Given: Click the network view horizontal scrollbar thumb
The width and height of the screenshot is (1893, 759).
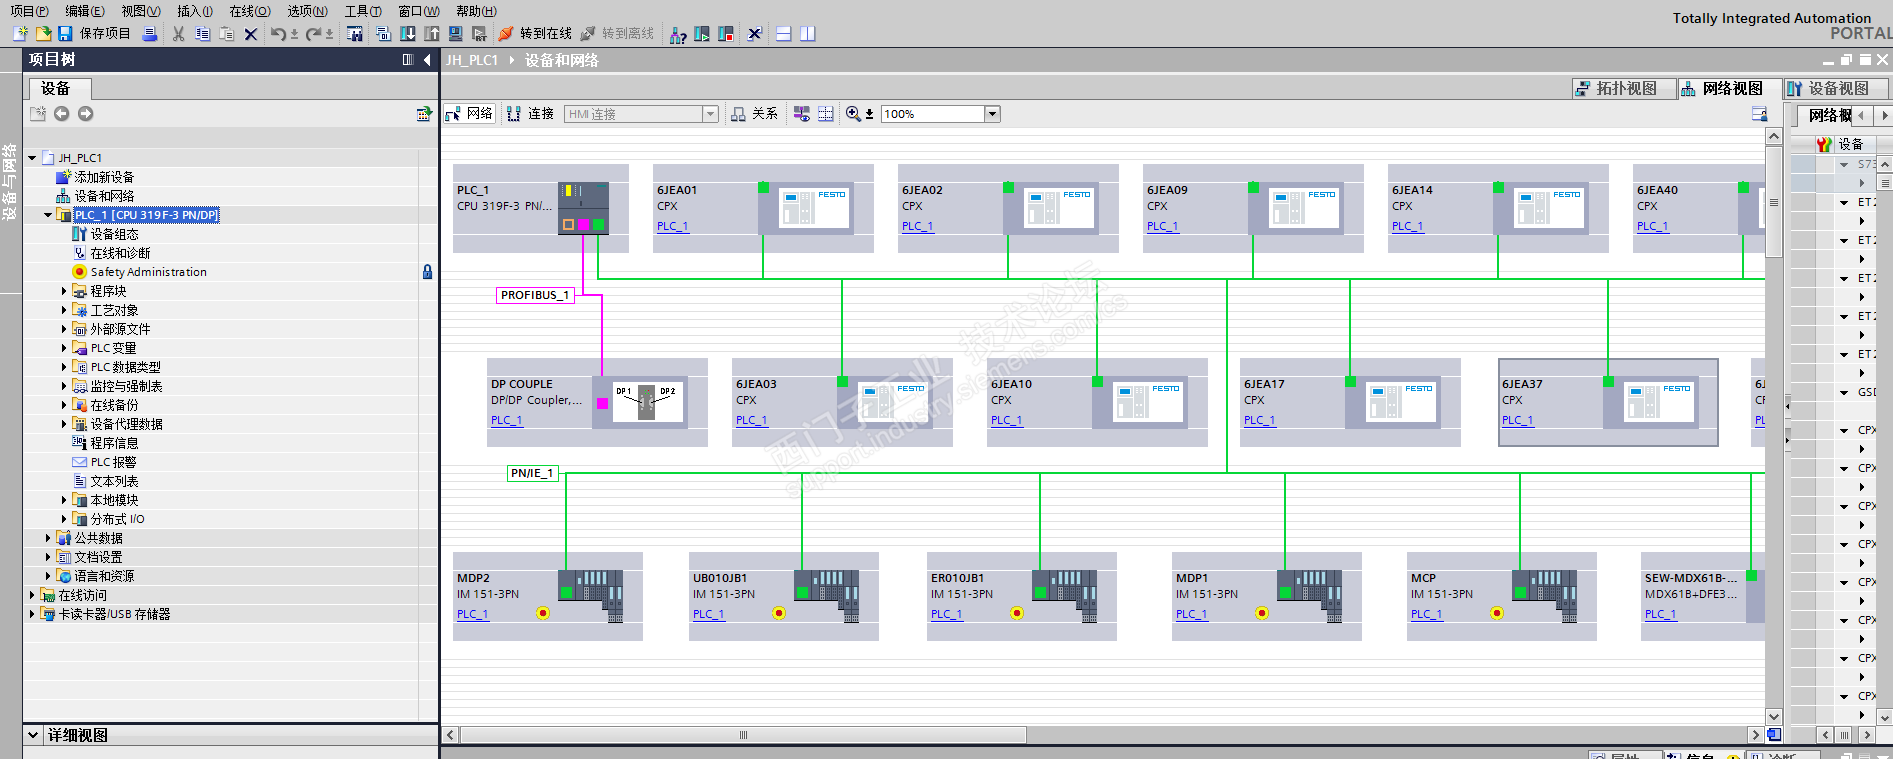Looking at the screenshot, I should click(743, 735).
